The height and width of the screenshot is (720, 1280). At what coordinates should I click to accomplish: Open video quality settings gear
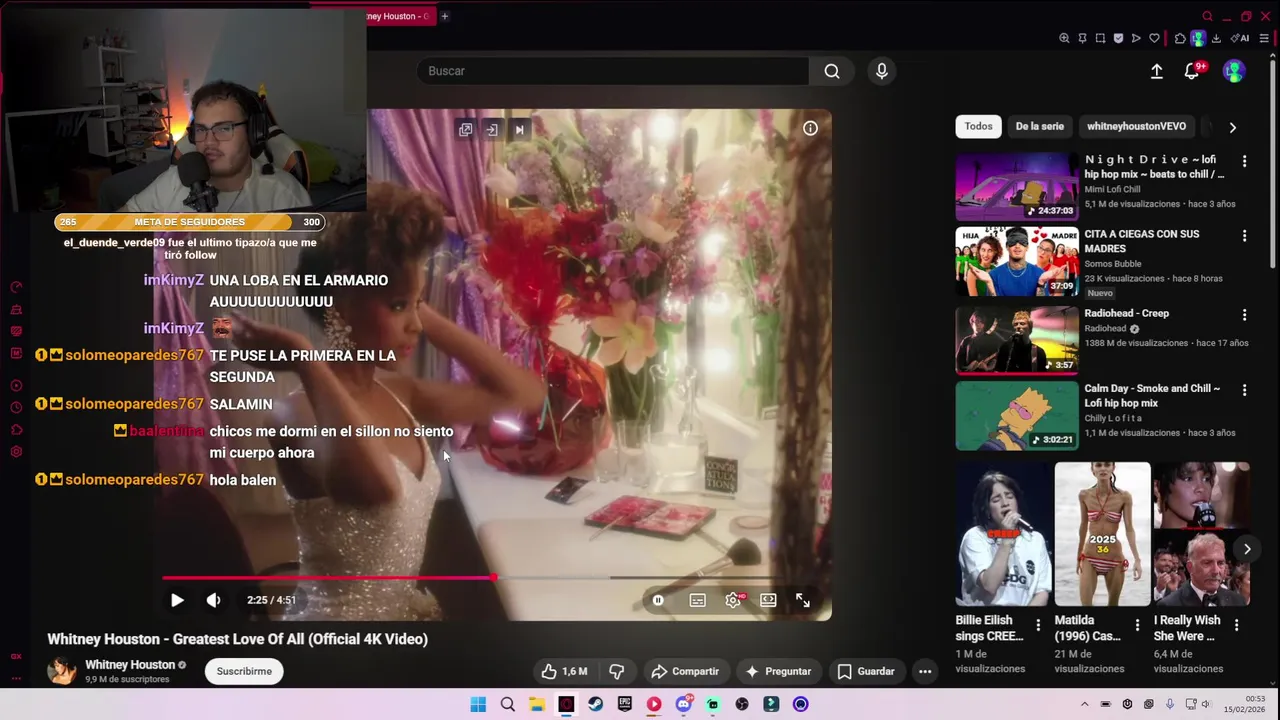pos(733,600)
